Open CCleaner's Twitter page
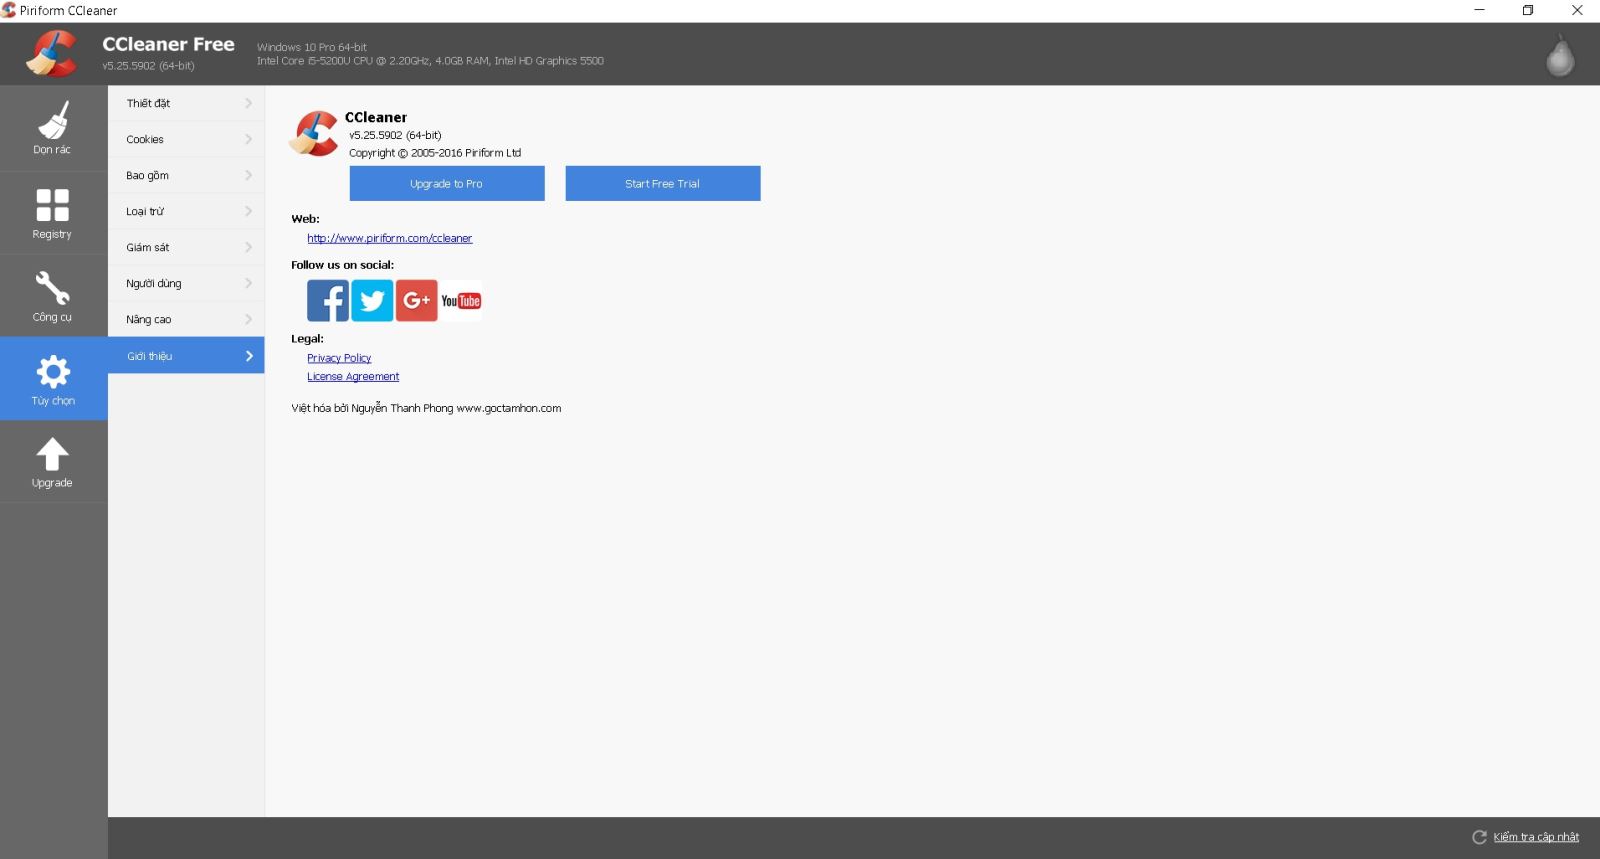The width and height of the screenshot is (1600, 859). (x=372, y=300)
